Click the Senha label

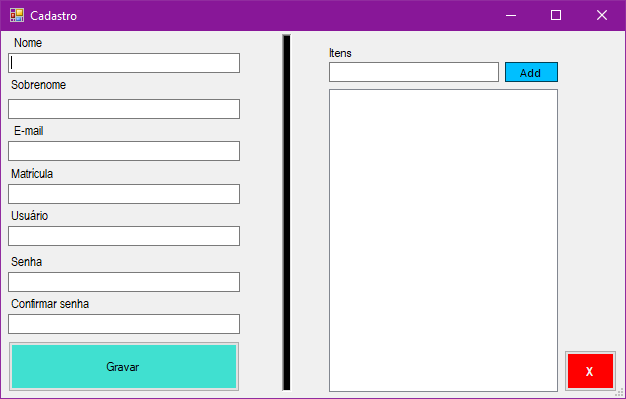[x=26, y=262]
